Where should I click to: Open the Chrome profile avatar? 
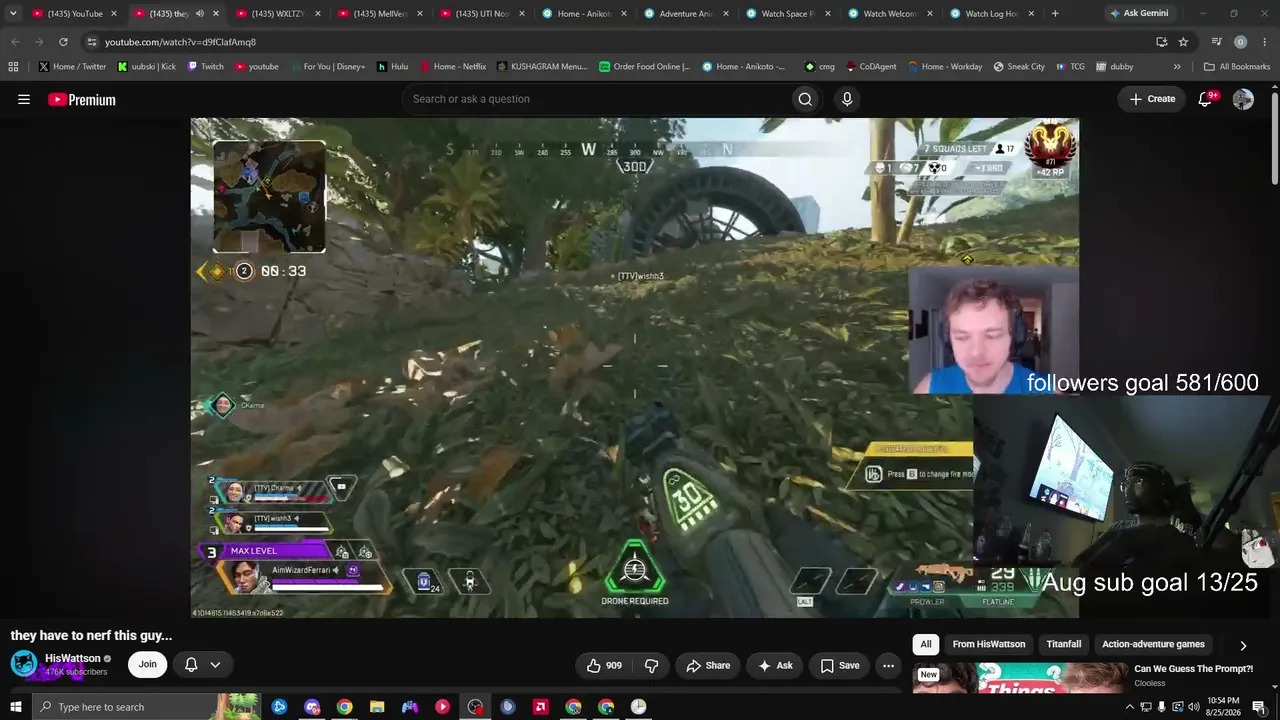click(x=1240, y=42)
